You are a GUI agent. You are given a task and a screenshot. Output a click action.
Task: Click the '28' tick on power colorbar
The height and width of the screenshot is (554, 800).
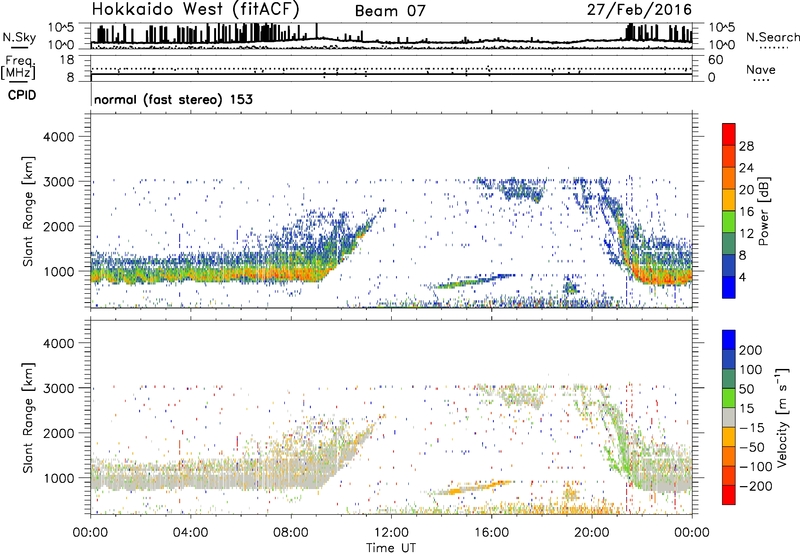tap(746, 146)
